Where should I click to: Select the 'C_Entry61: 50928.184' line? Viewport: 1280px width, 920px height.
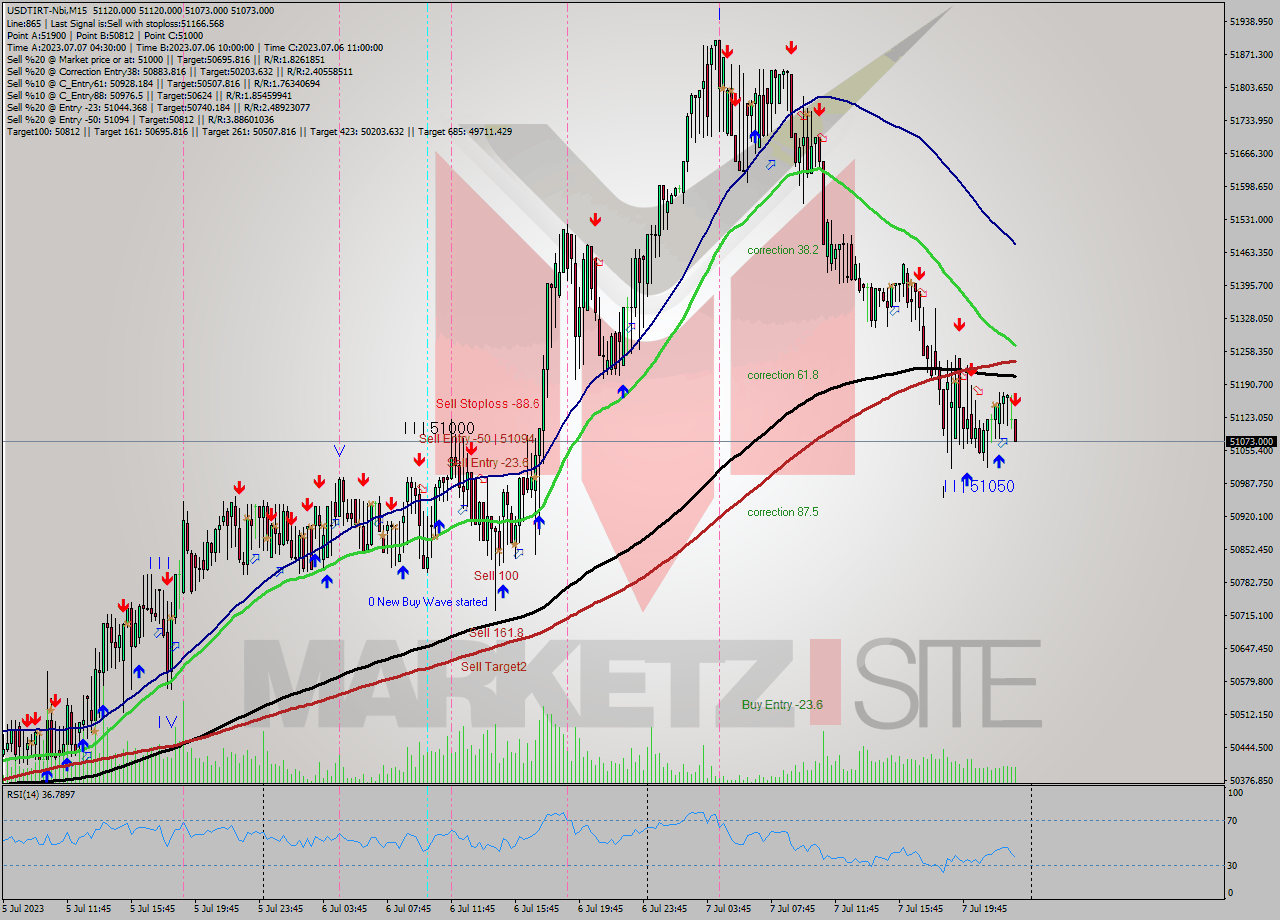point(163,83)
